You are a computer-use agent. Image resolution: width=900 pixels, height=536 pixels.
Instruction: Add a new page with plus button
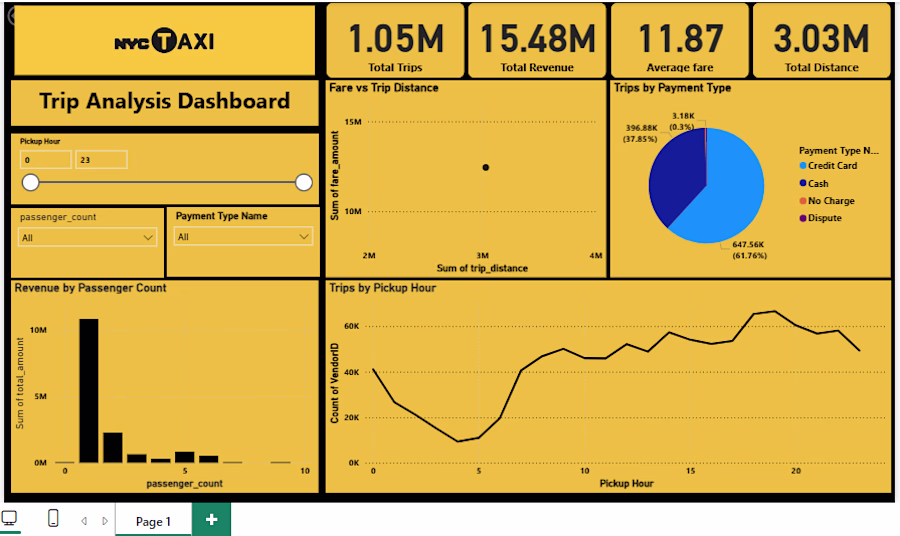point(211,519)
